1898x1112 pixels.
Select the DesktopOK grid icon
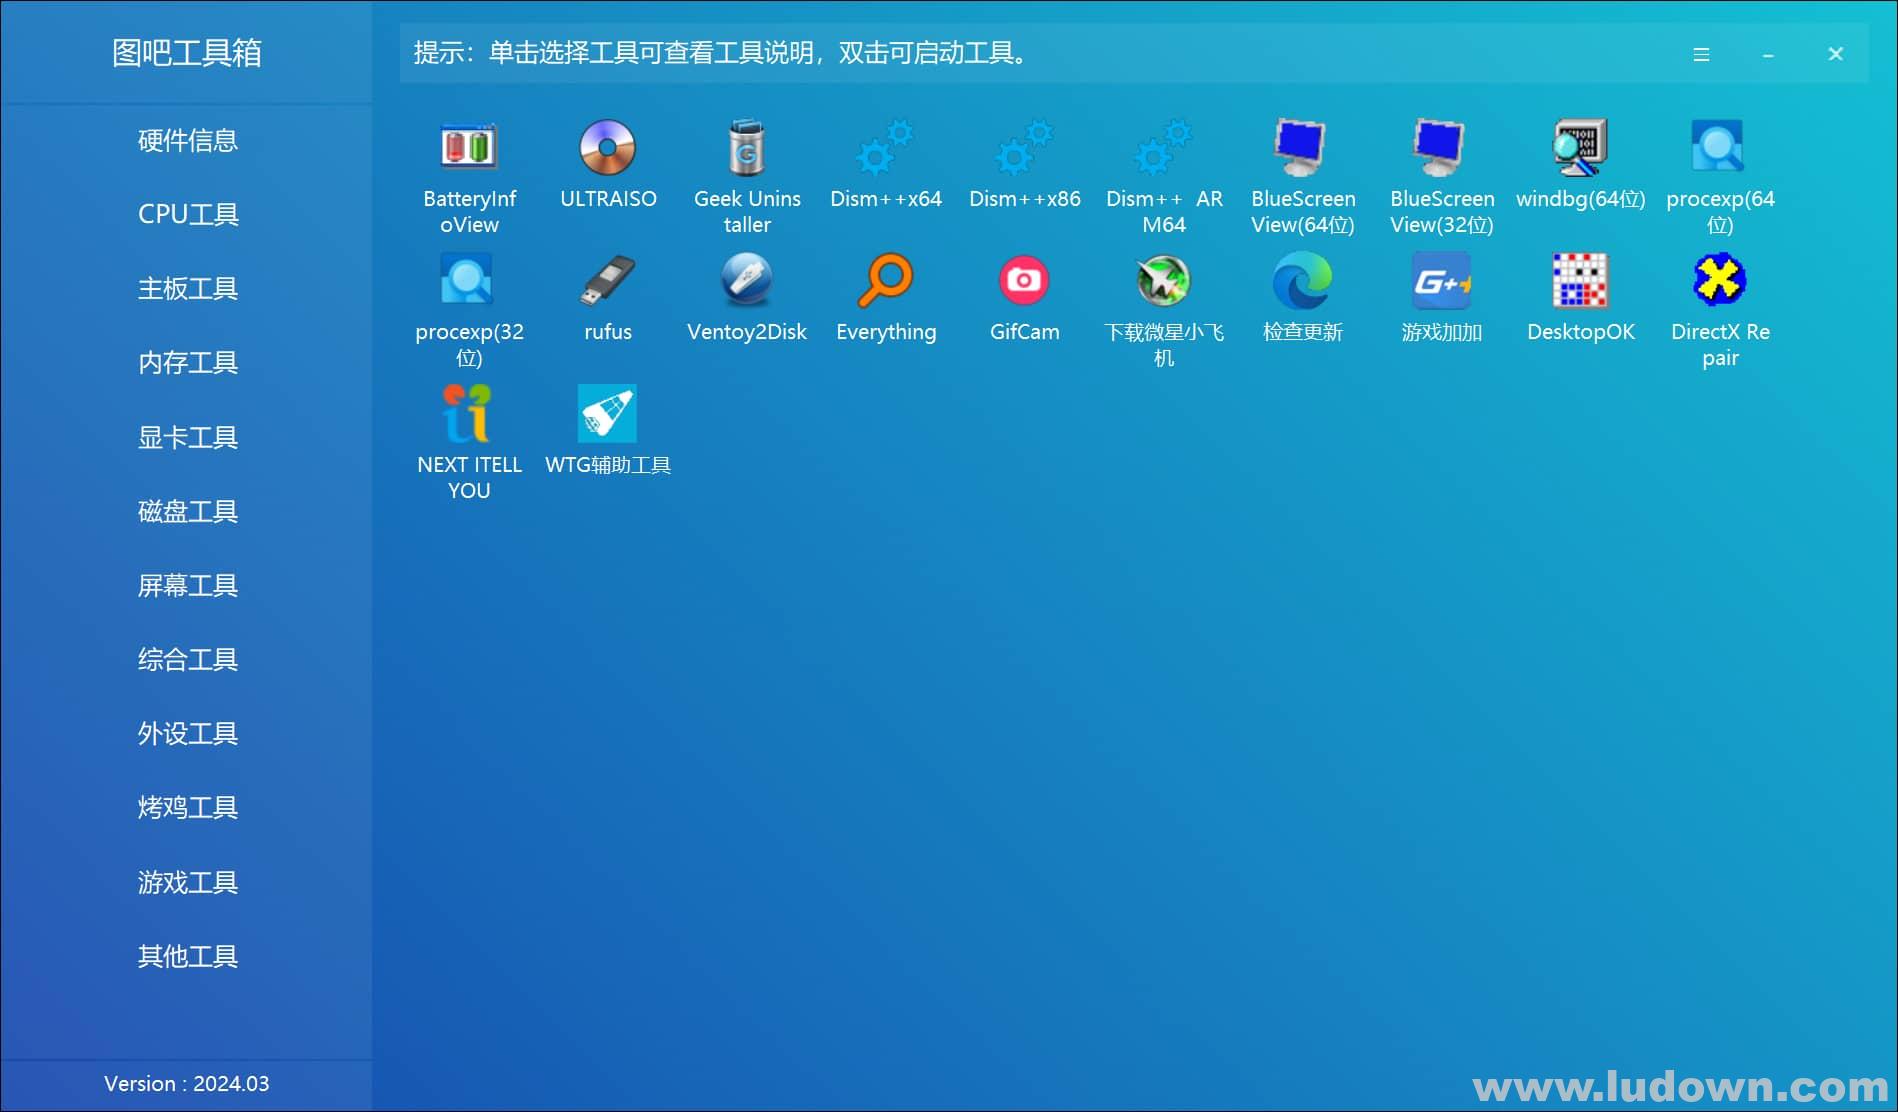pos(1580,280)
